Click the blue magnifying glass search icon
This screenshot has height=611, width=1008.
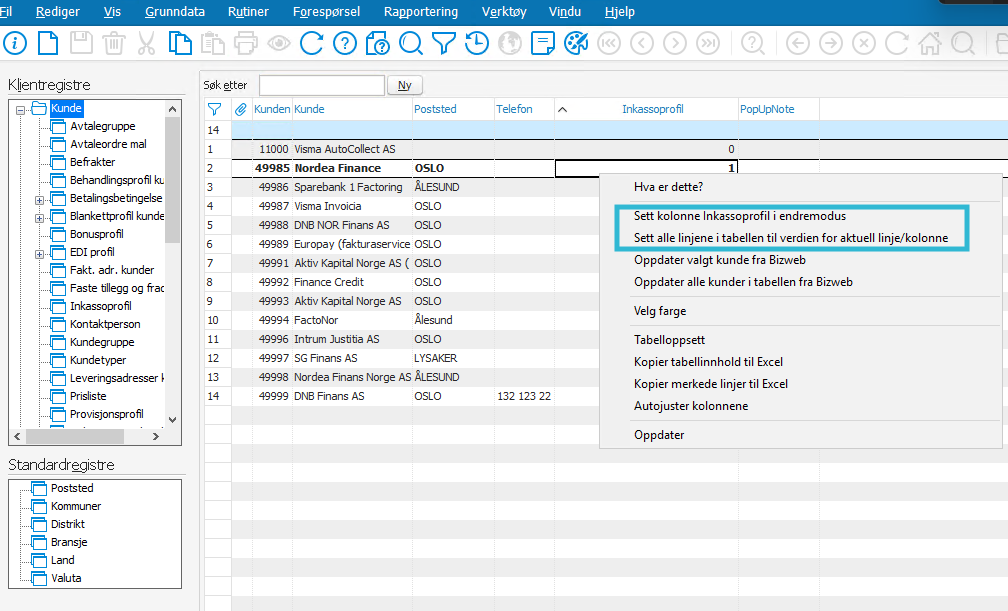tap(411, 44)
